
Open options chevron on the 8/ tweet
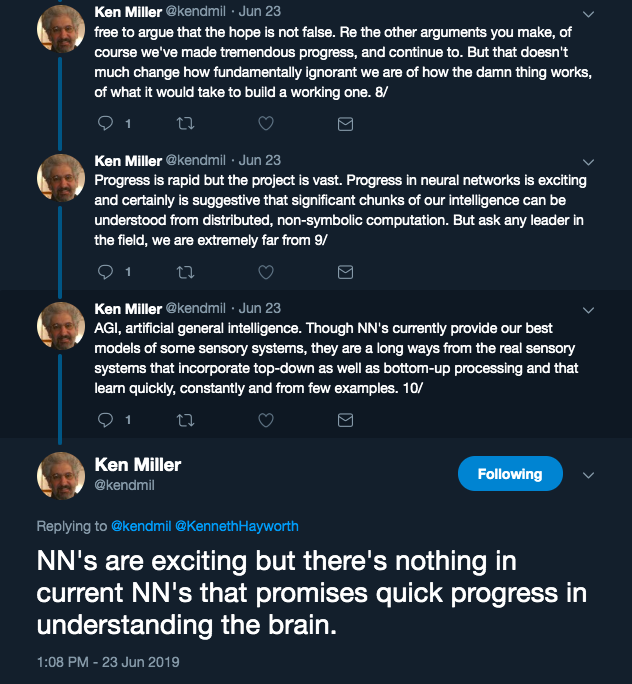click(x=588, y=14)
